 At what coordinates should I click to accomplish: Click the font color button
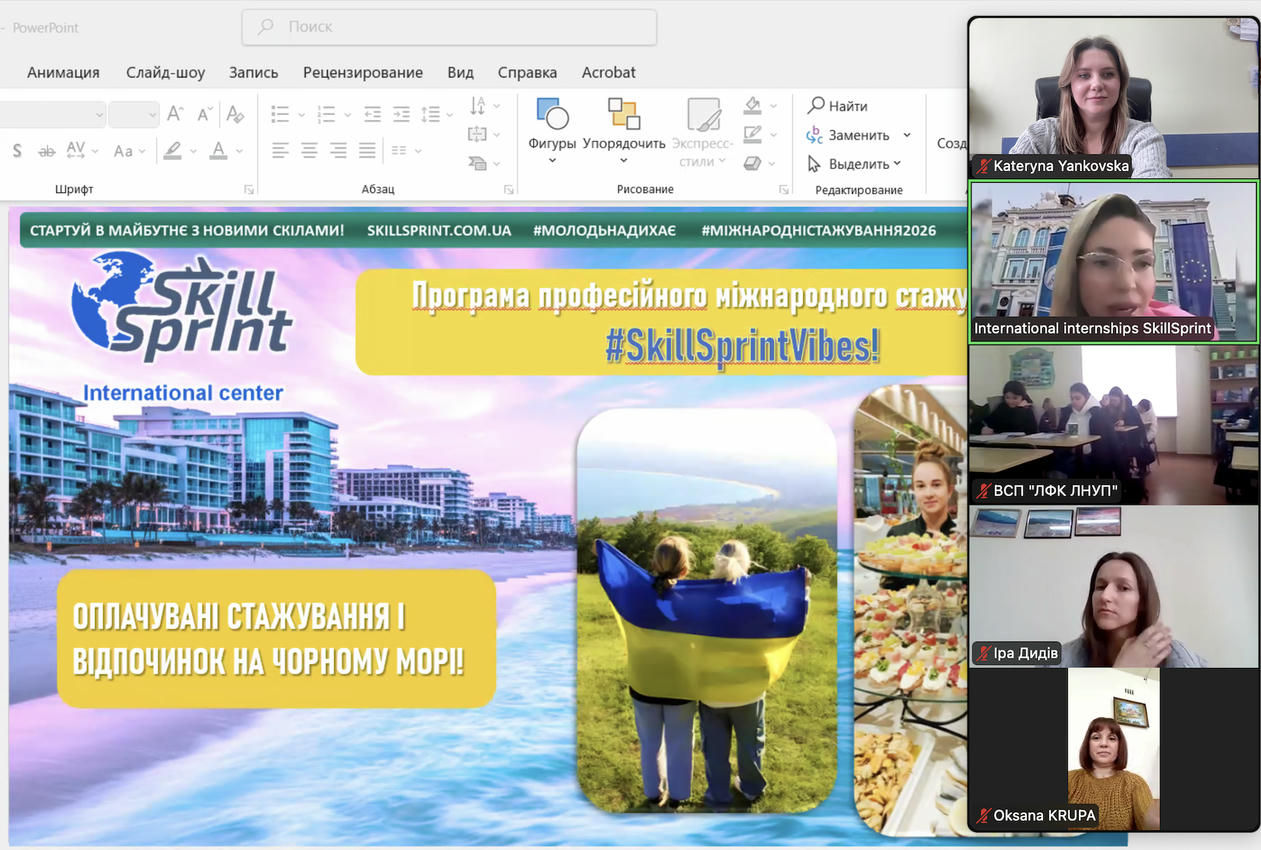tap(219, 151)
